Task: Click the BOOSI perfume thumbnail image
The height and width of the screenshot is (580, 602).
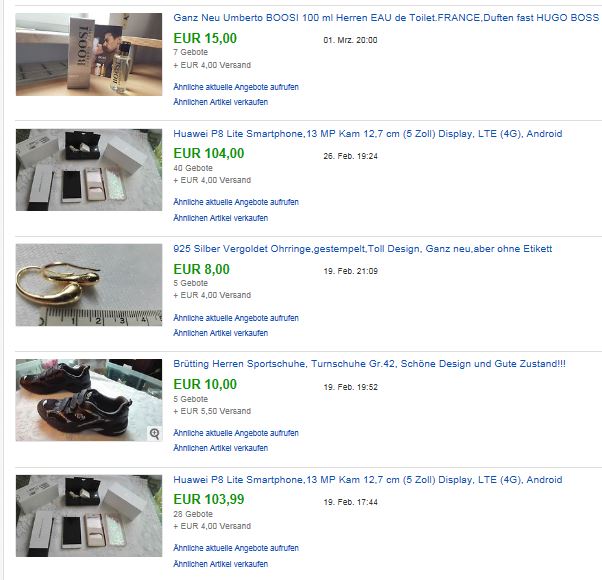Action: (89, 54)
